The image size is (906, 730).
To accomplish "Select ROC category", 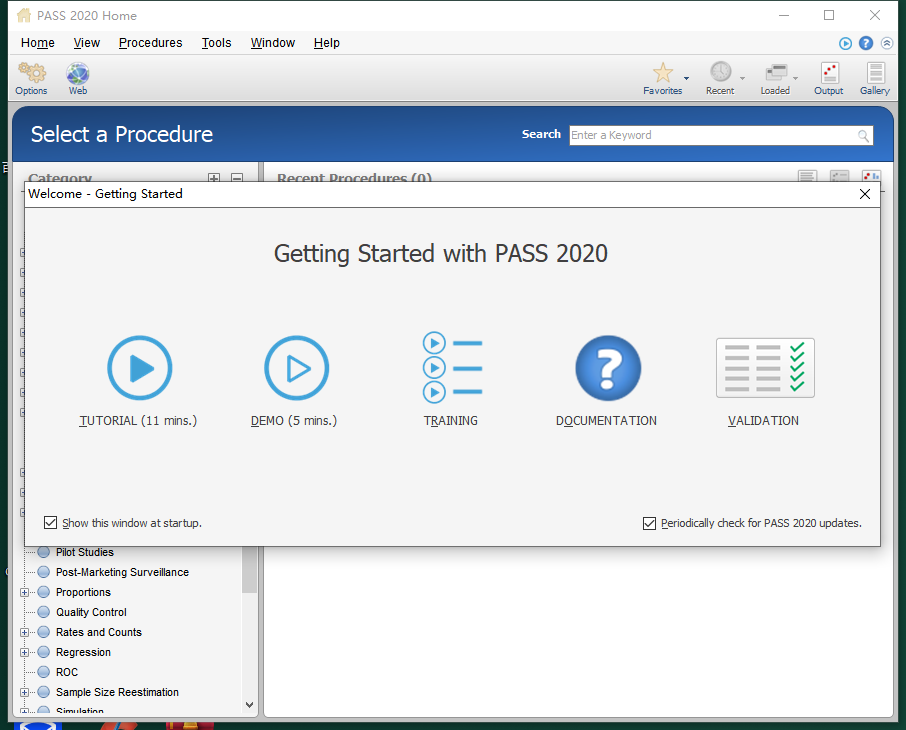I will click(66, 672).
